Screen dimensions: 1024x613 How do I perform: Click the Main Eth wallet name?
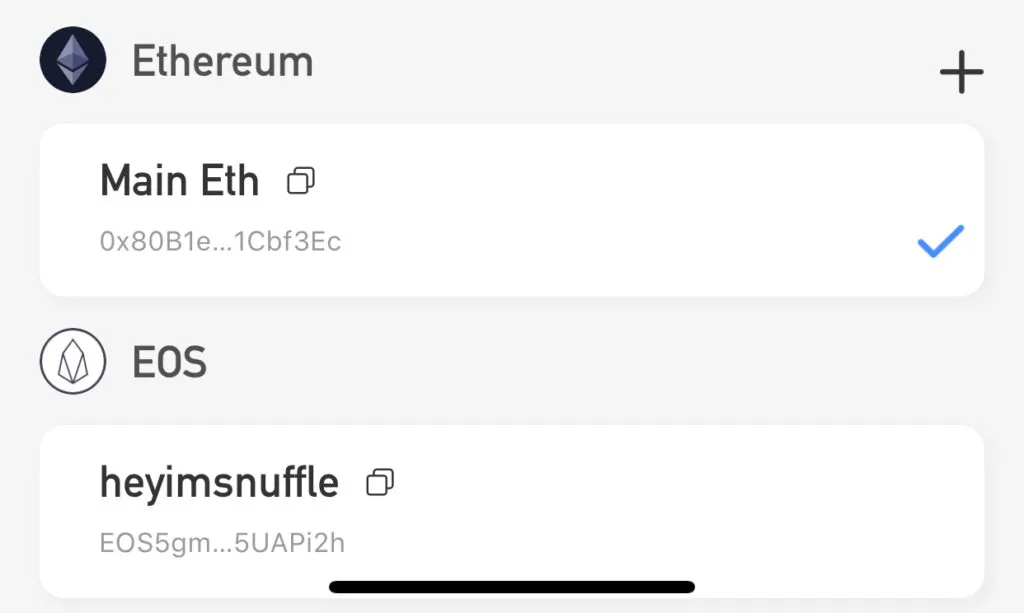pos(179,181)
